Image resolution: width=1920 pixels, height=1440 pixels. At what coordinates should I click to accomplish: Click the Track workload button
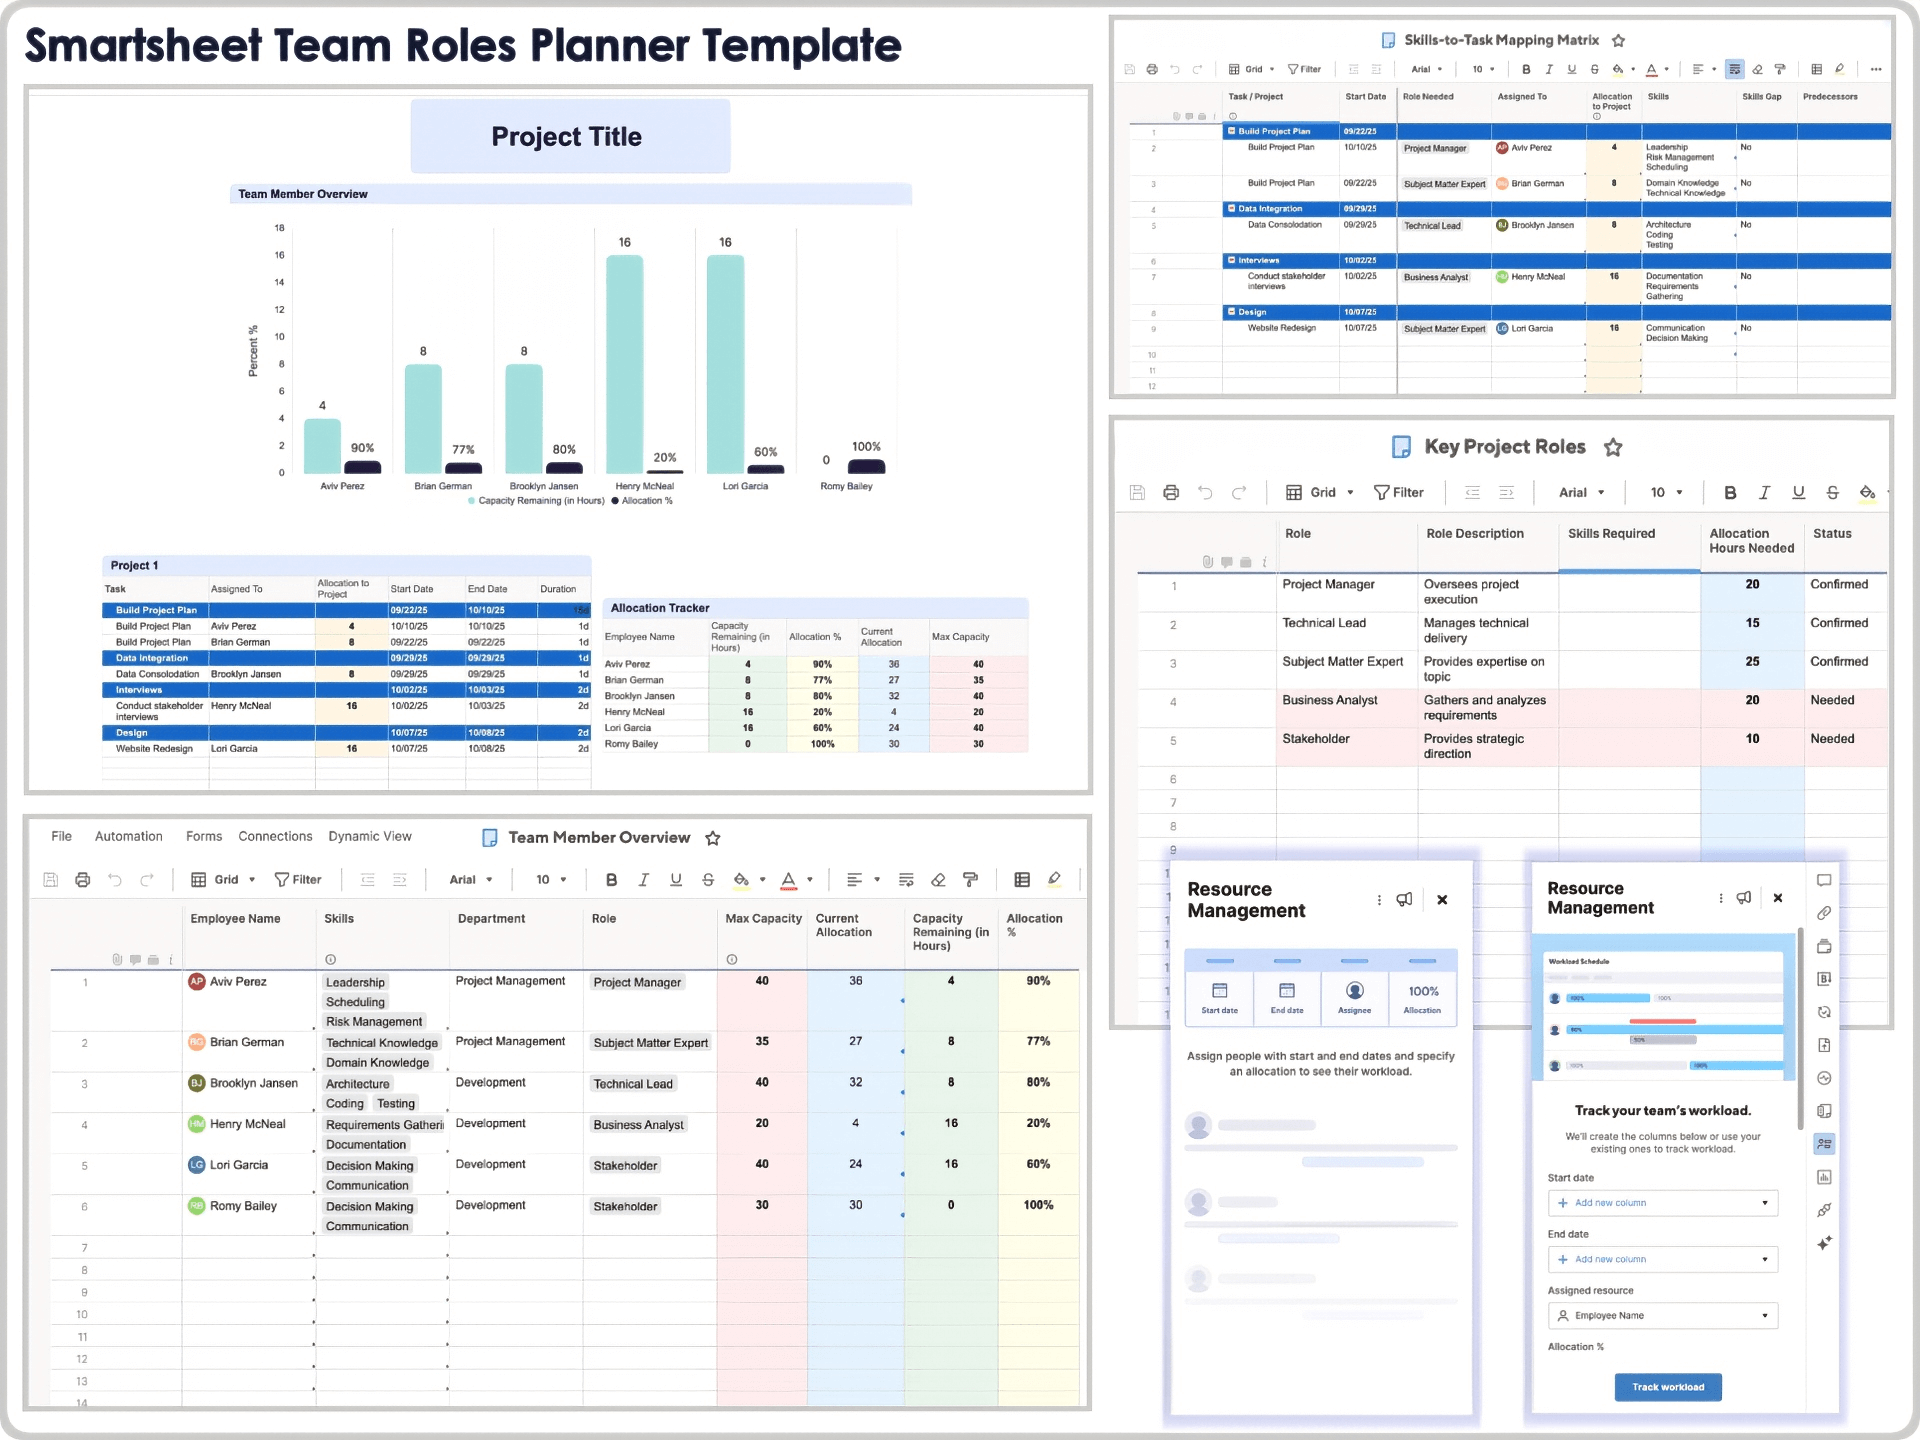1667,1387
